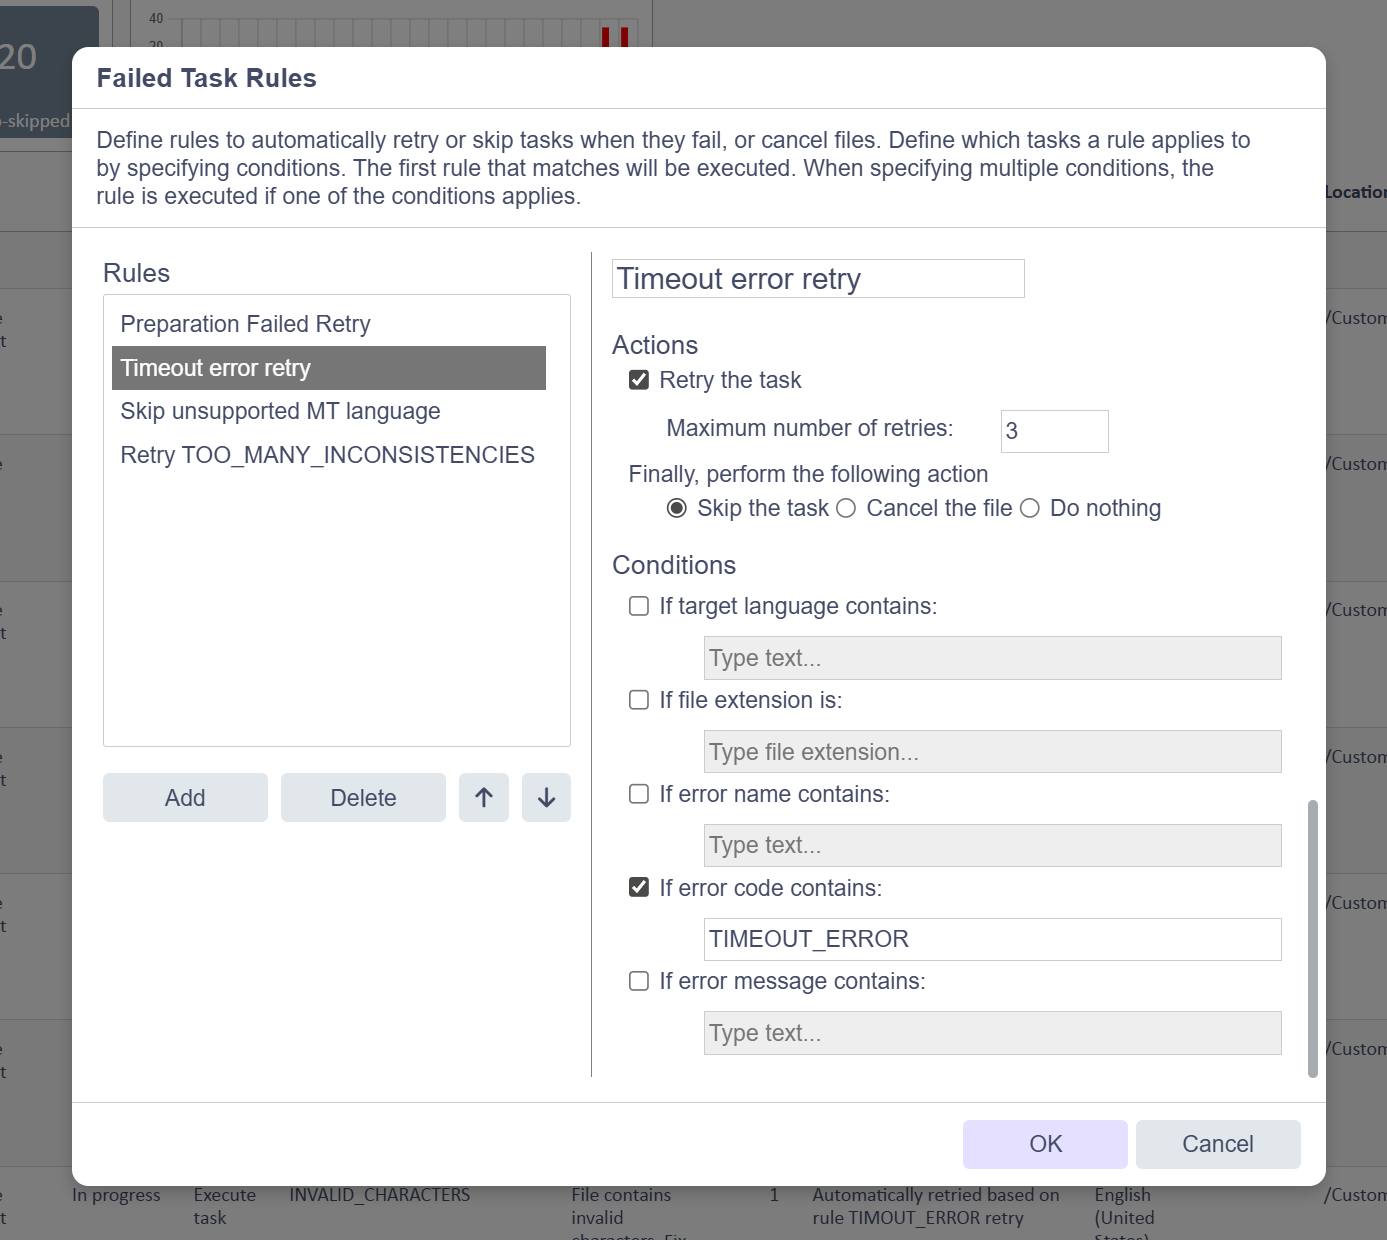Select the Skip the task radio option
This screenshot has width=1387, height=1240.
(x=677, y=508)
